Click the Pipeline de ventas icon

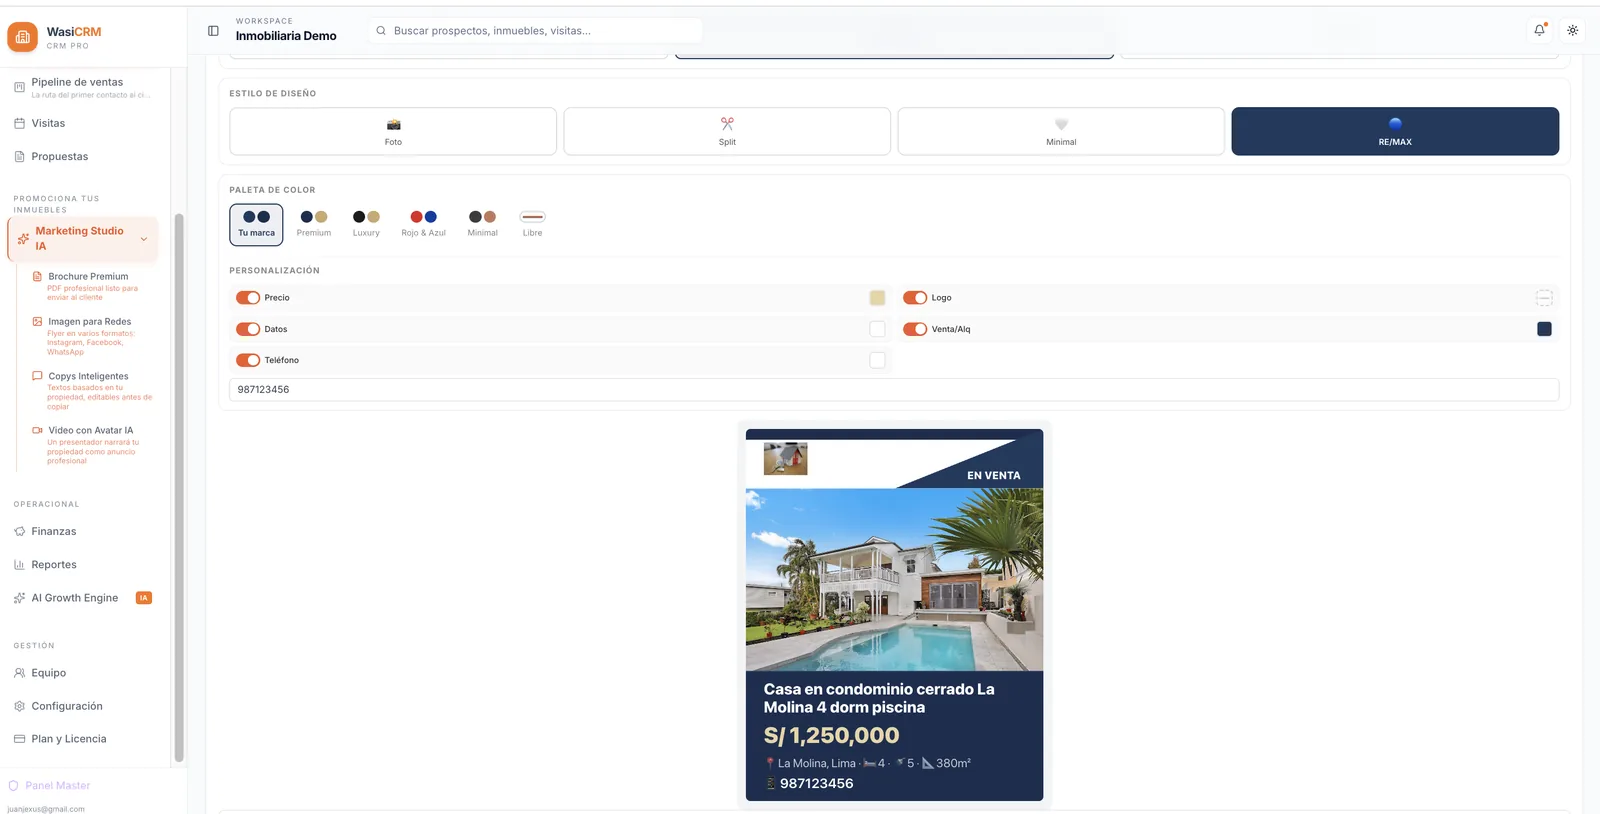(19, 88)
